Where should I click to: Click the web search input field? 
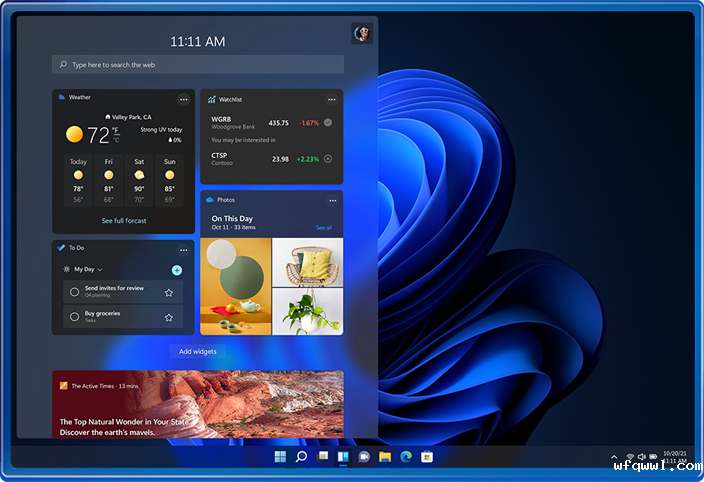coord(200,65)
